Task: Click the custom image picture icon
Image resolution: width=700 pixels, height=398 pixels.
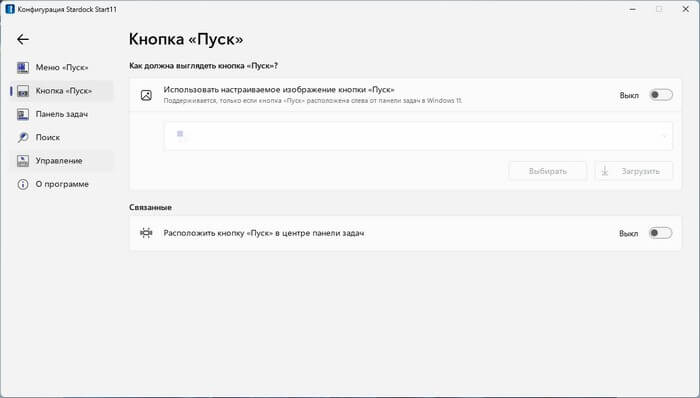Action: 146,95
